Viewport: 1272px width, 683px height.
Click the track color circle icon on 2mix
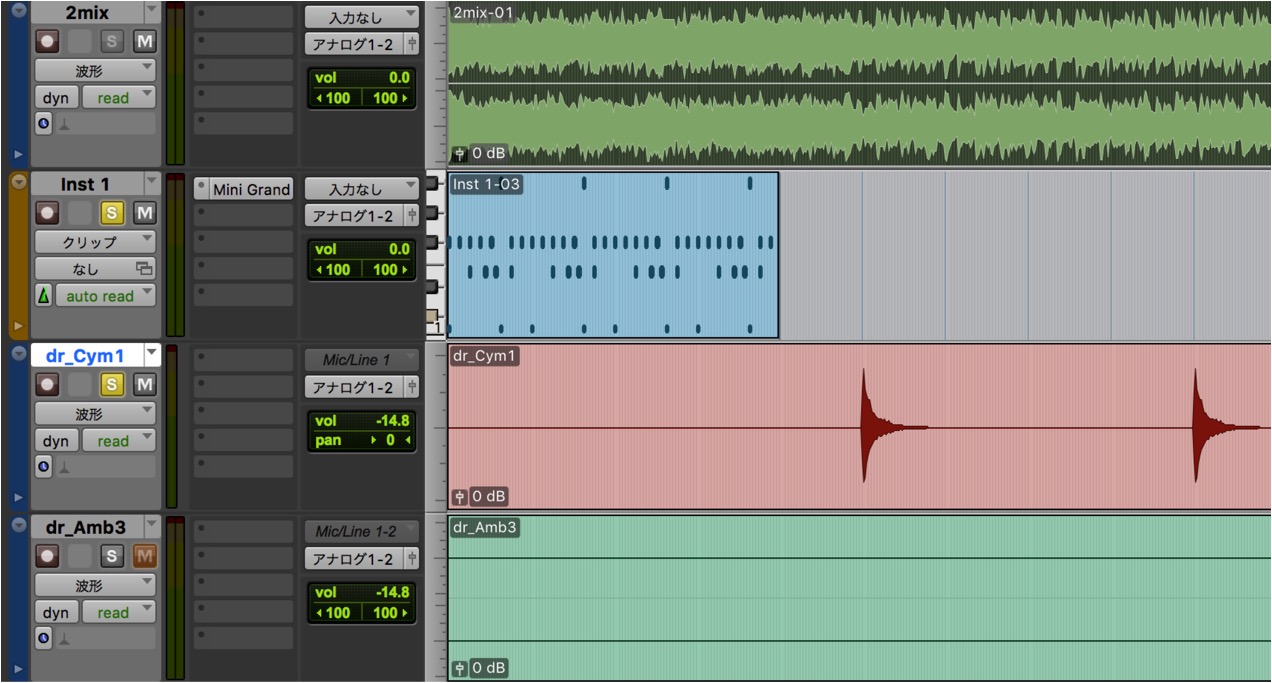coord(17,11)
